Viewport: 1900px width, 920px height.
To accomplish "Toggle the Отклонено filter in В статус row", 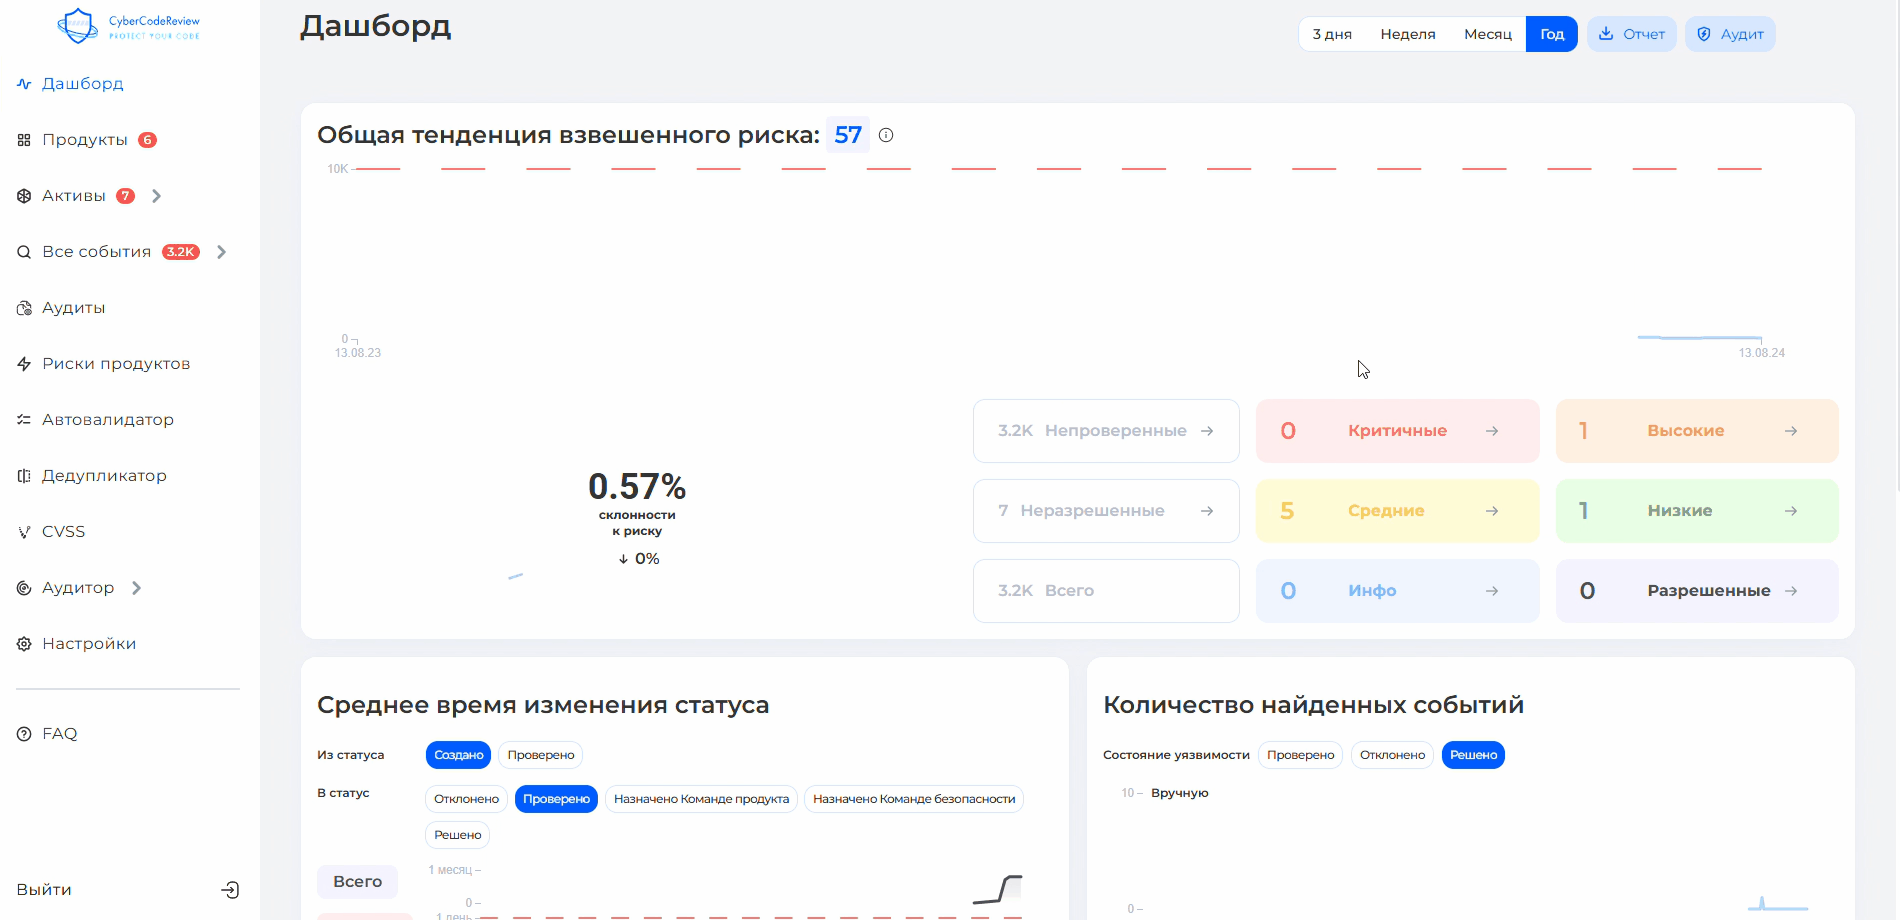I will click(x=466, y=799).
